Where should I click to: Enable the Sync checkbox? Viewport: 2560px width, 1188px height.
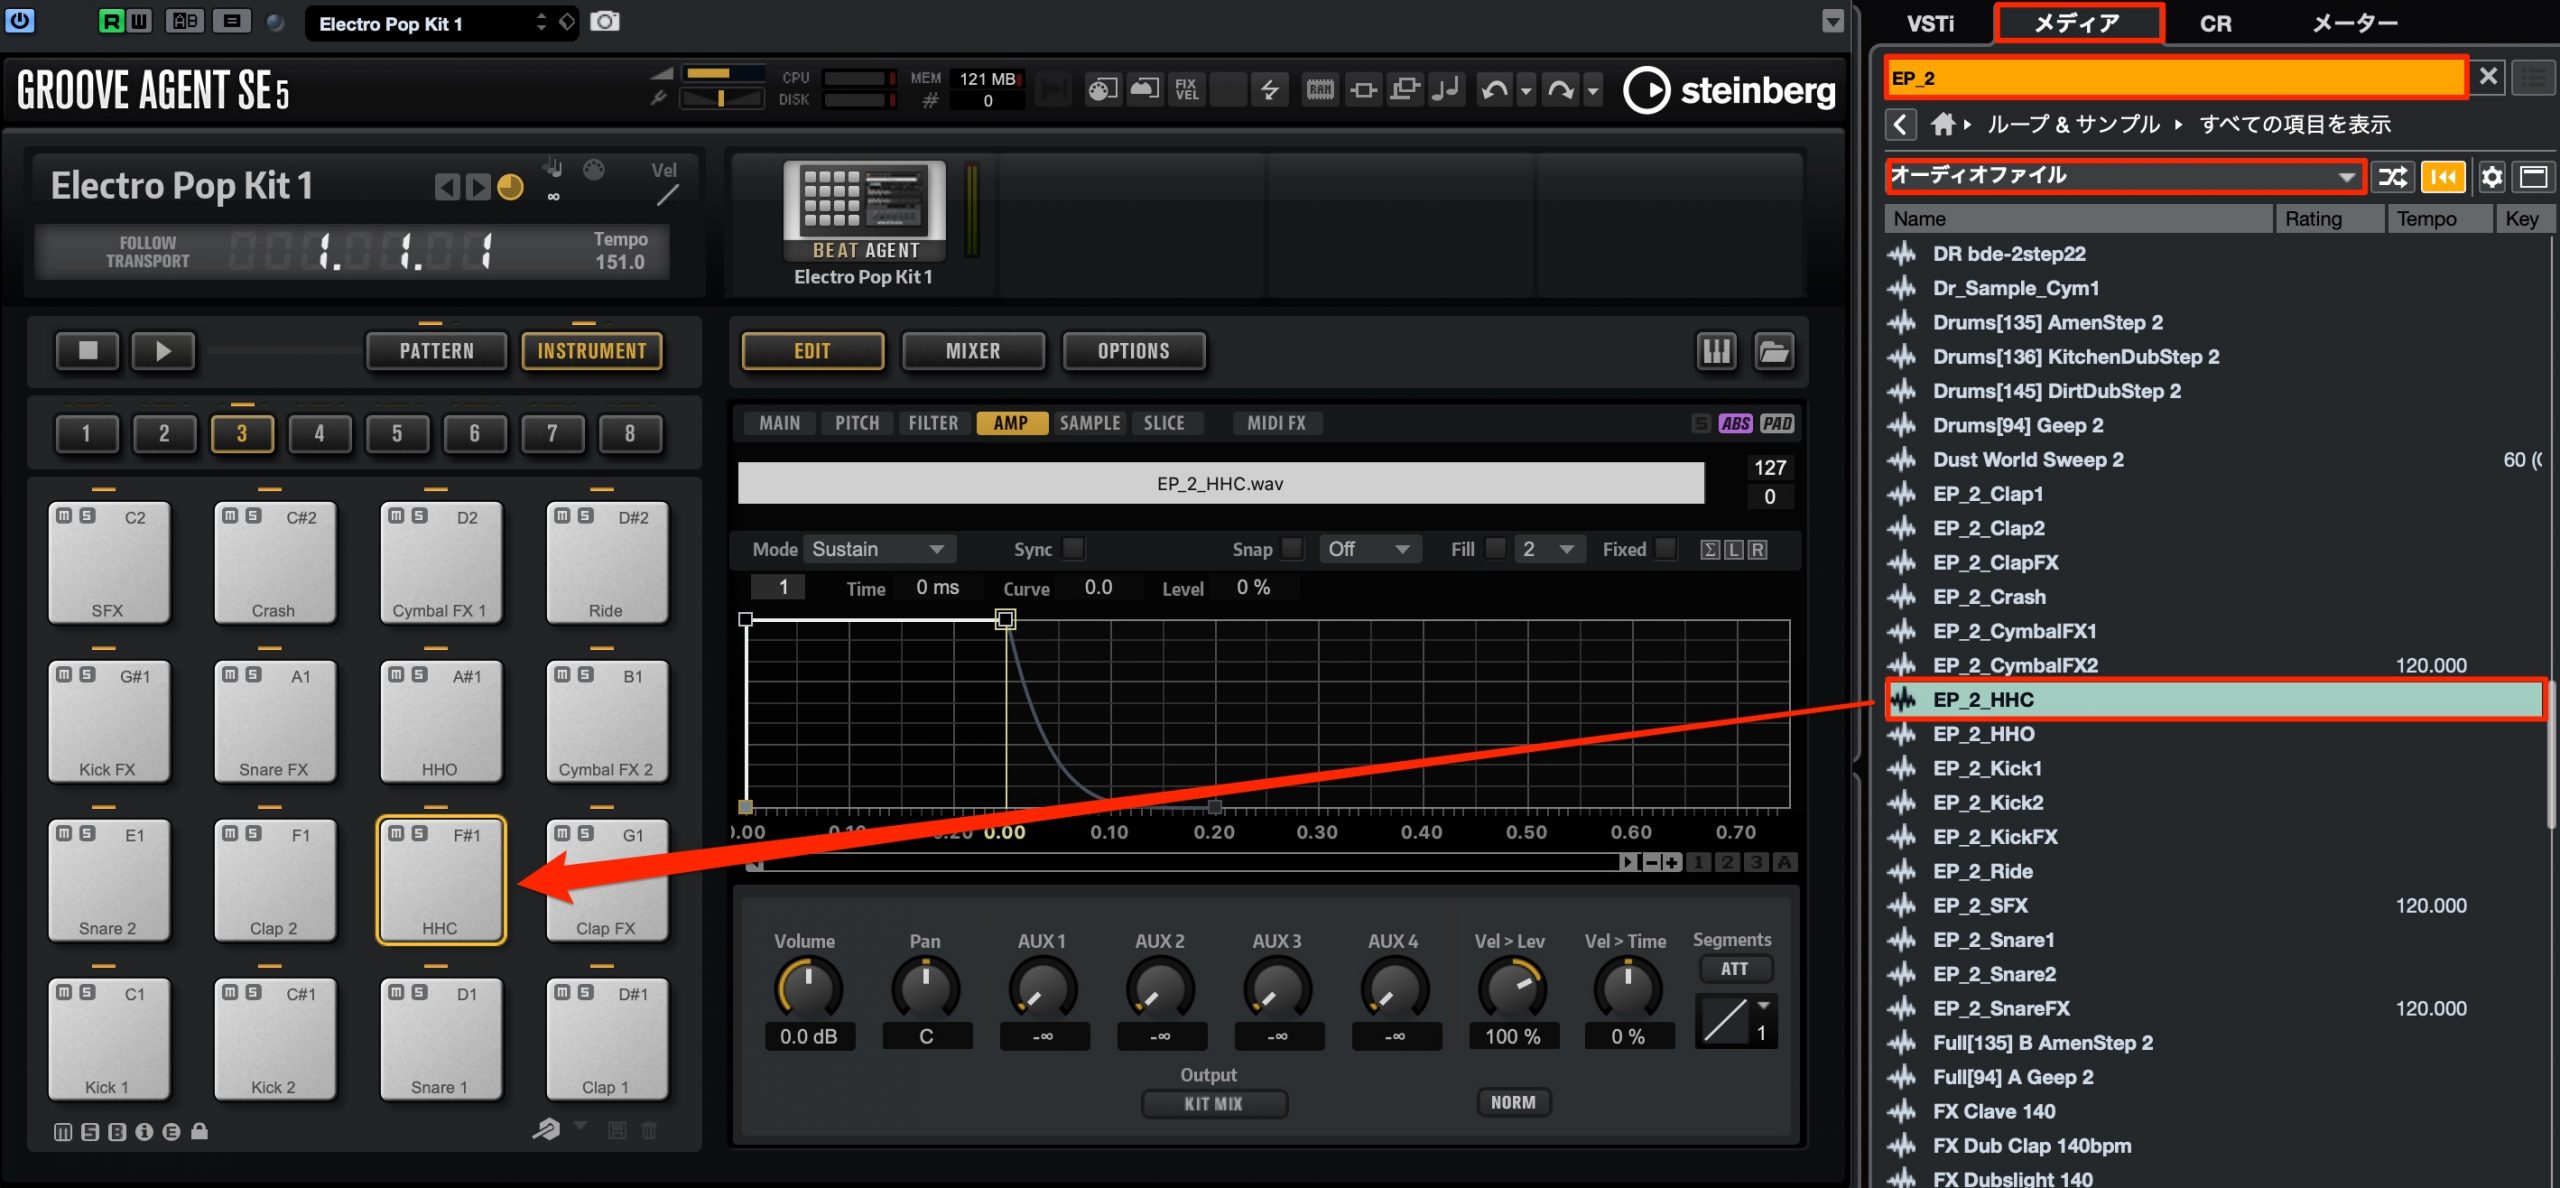(1073, 549)
